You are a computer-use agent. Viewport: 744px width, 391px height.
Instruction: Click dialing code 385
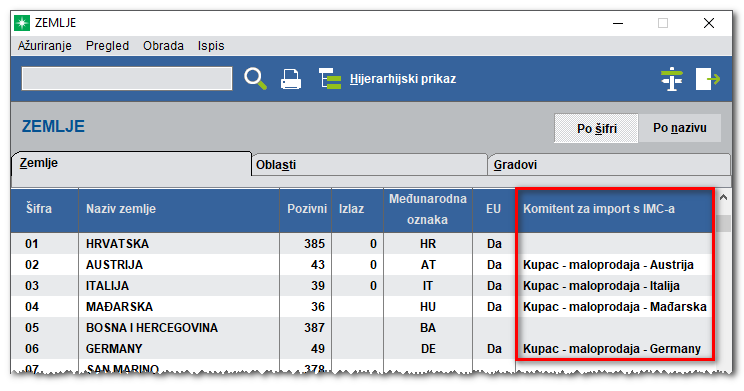(315, 244)
